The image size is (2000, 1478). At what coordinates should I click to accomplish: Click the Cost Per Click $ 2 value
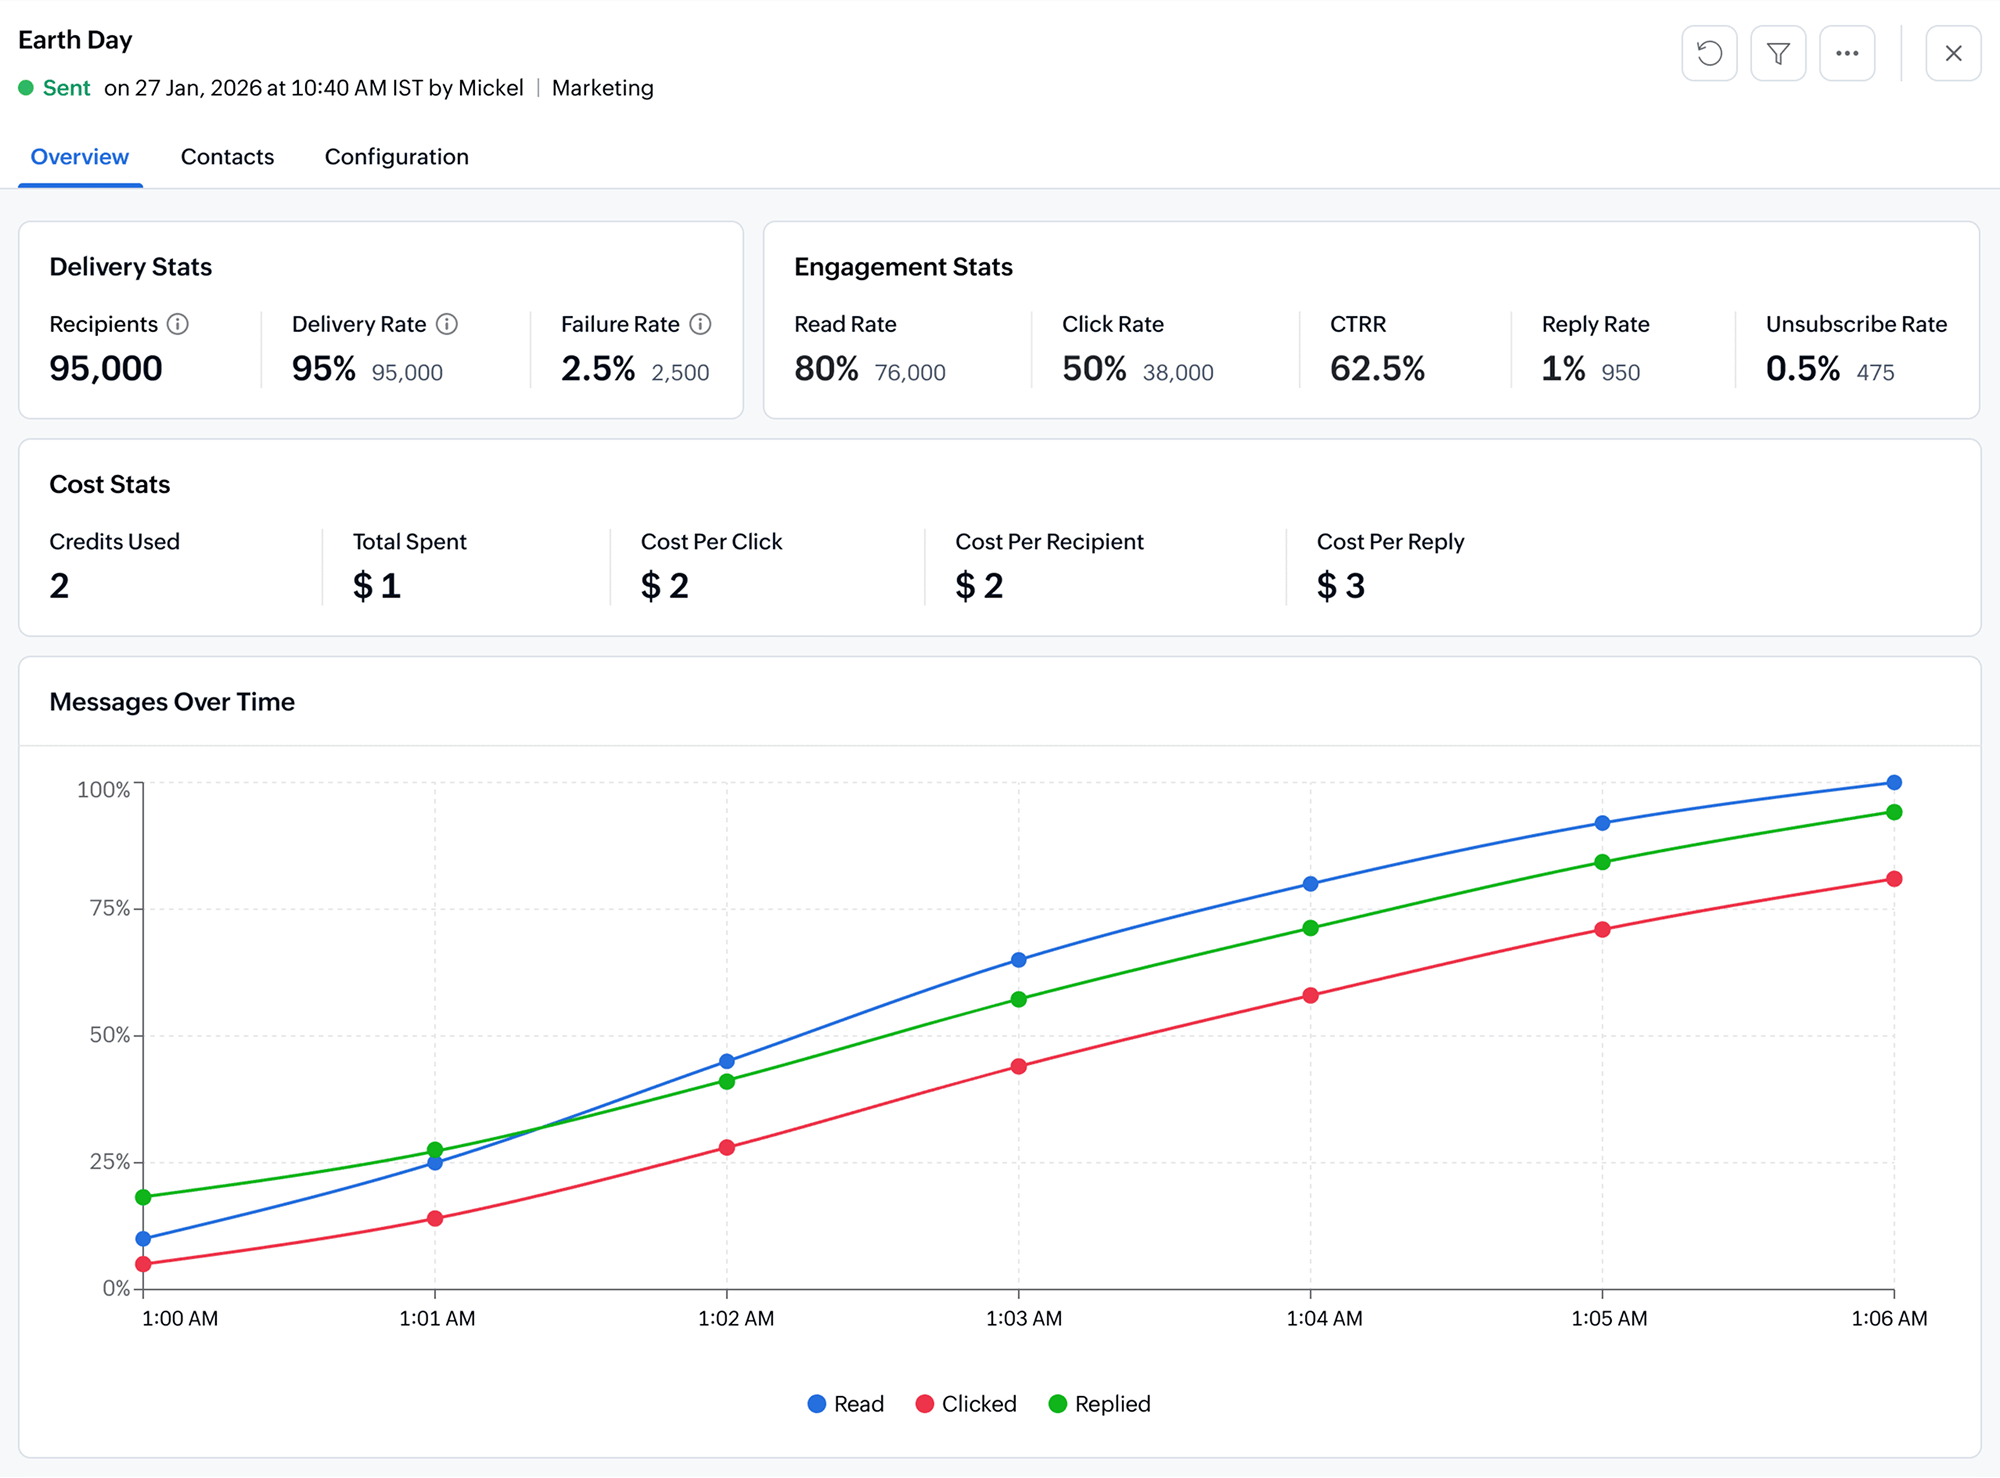[665, 586]
